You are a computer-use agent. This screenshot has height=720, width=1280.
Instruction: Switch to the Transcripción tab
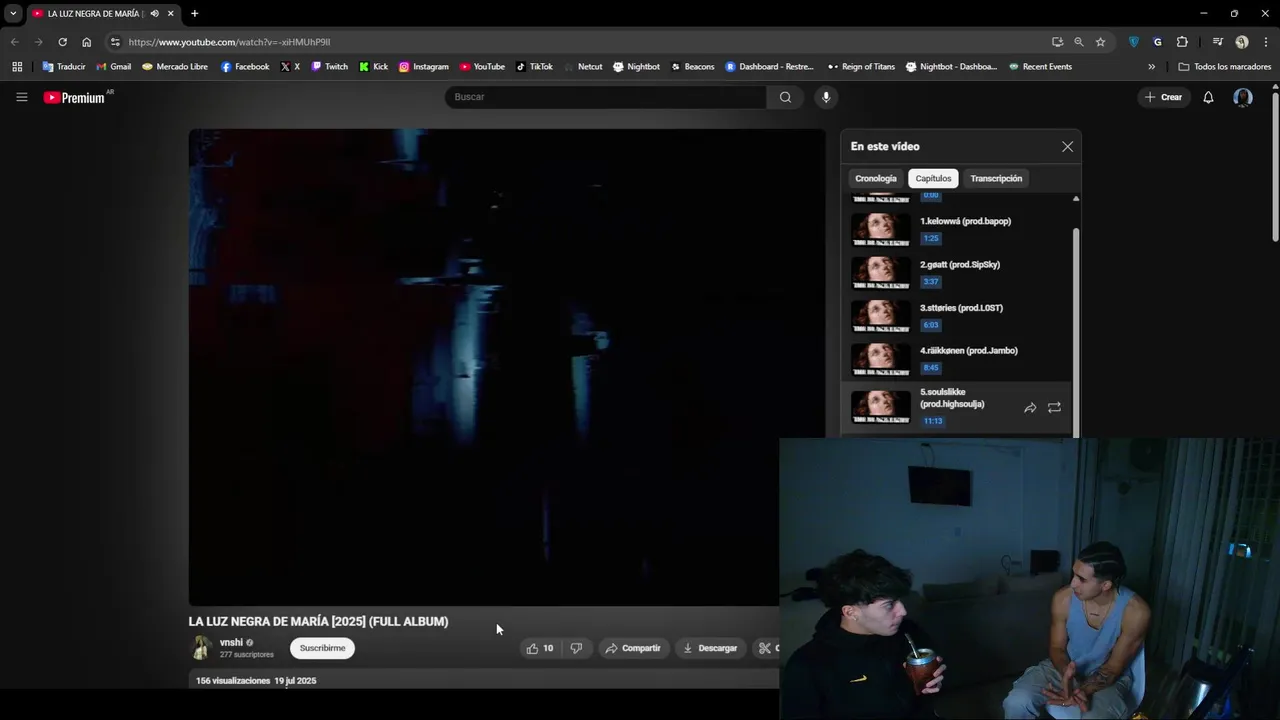point(996,179)
